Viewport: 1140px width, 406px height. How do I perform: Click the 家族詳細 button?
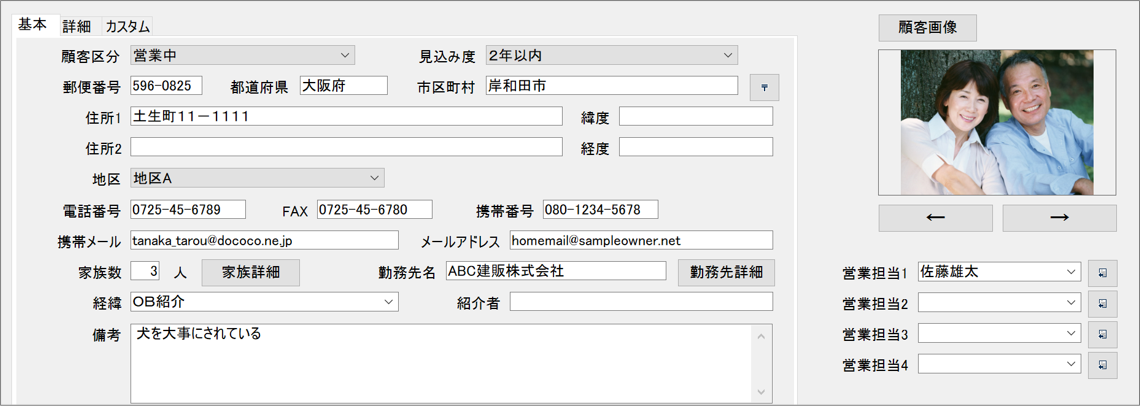[250, 272]
